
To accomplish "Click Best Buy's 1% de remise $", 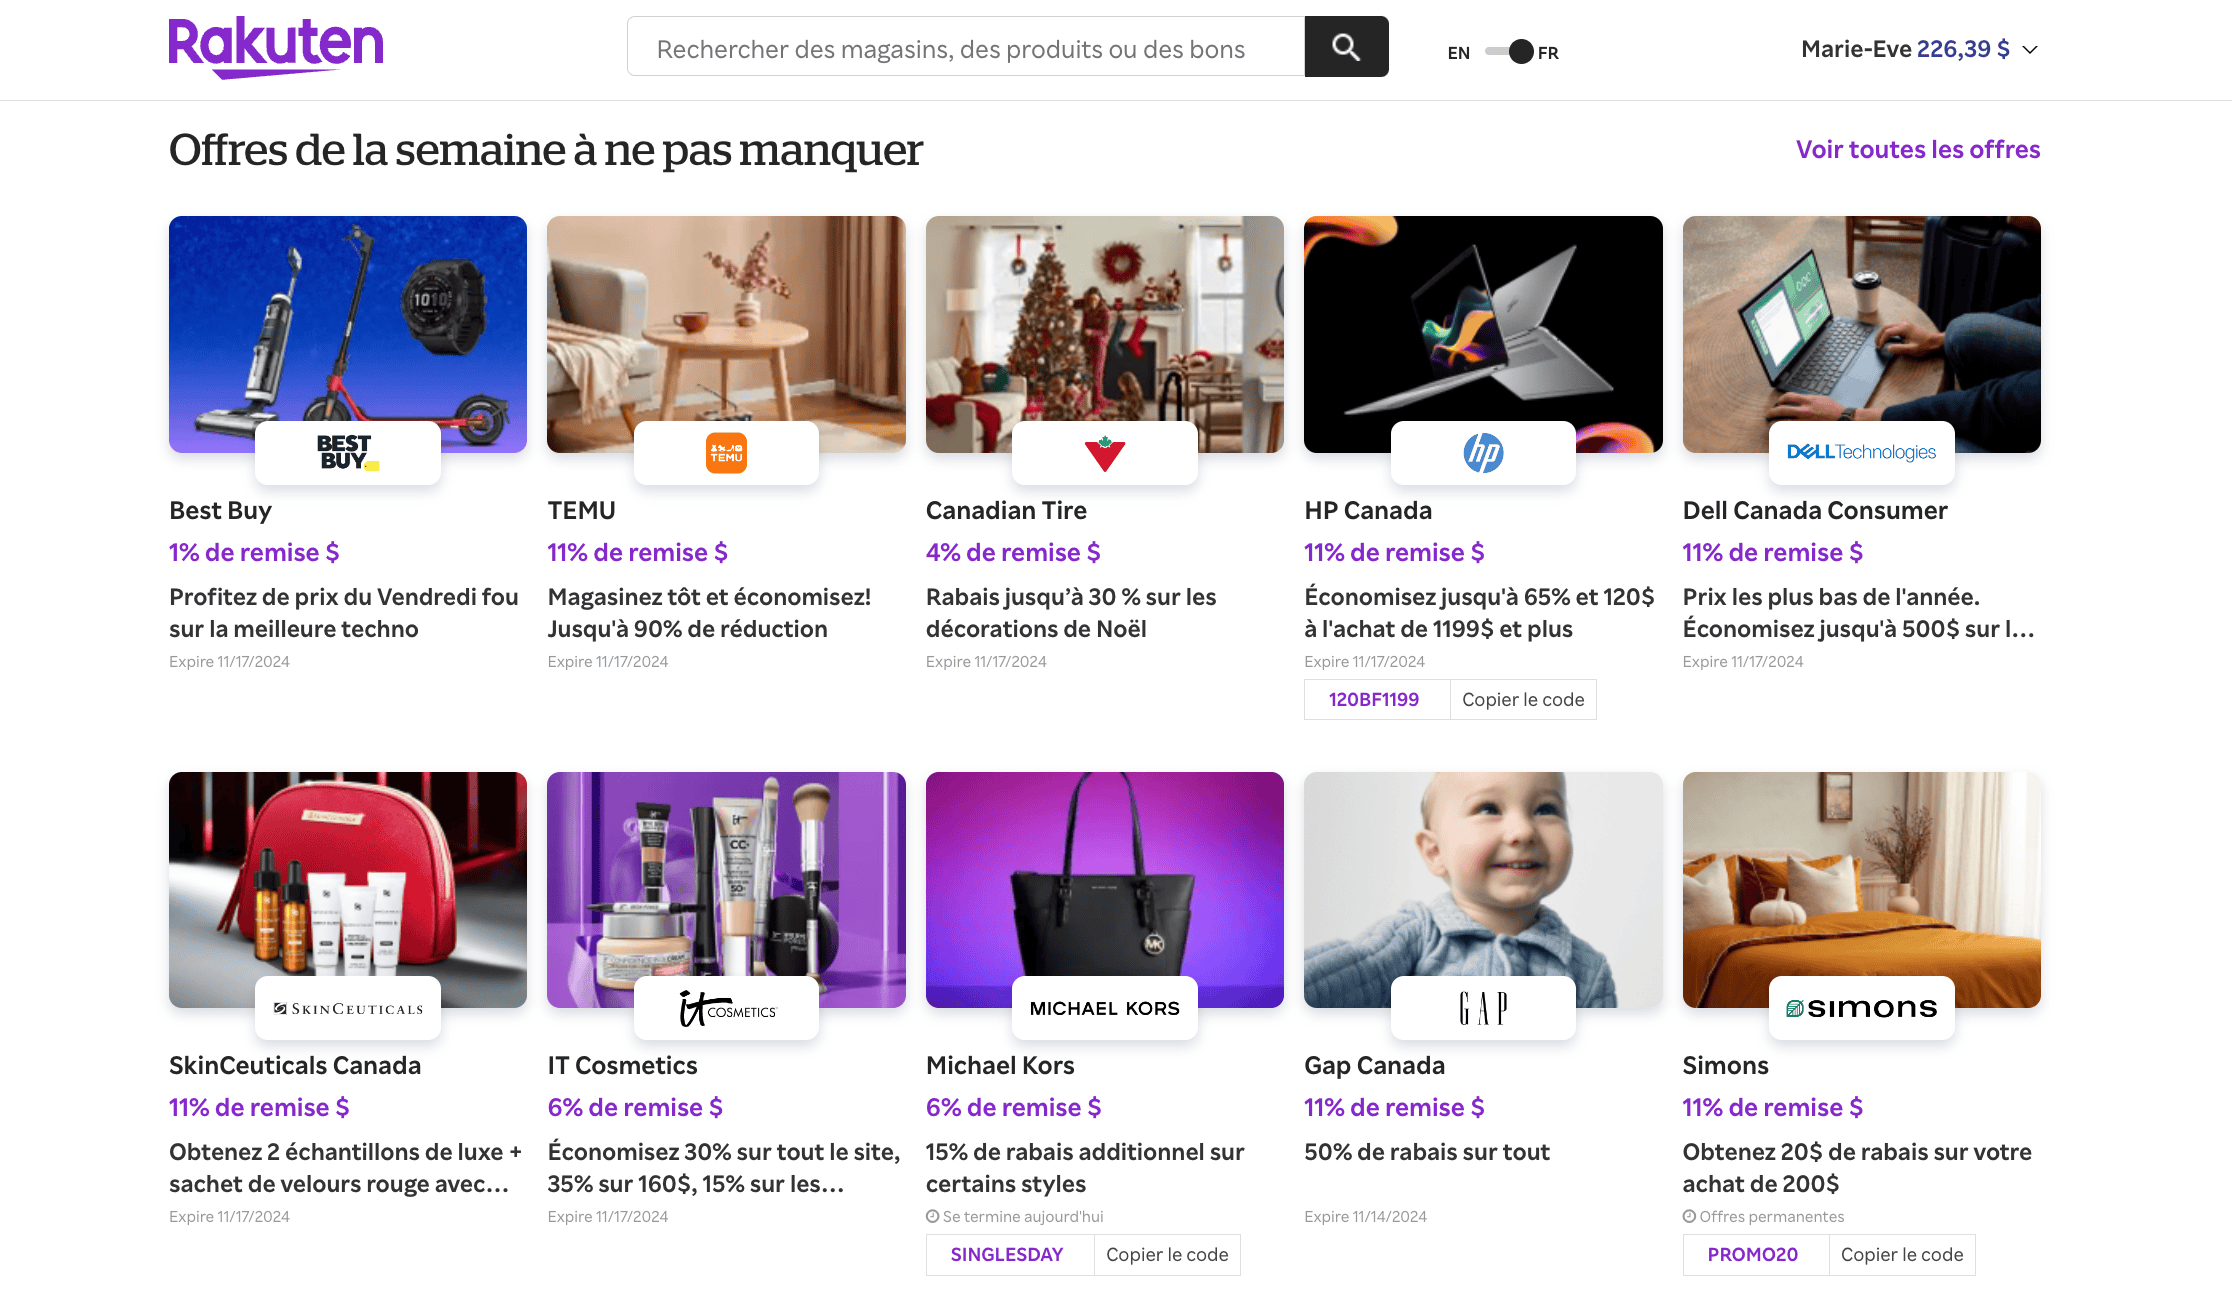I will tap(254, 553).
